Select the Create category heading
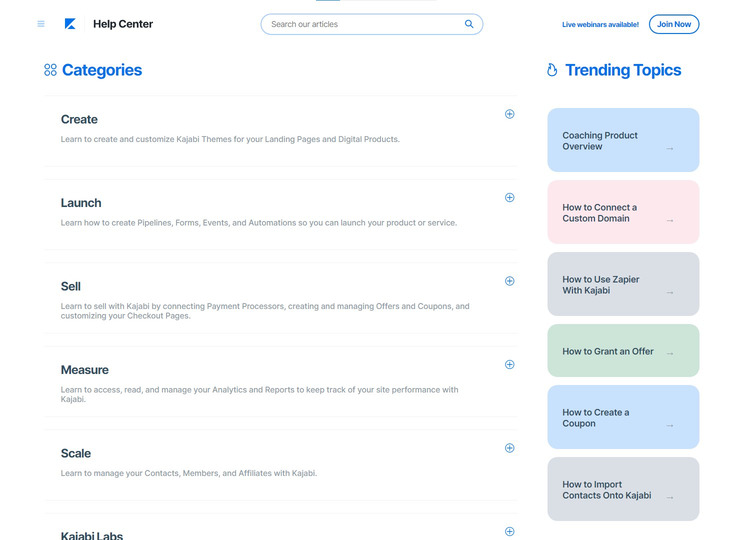Image resolution: width=755 pixels, height=540 pixels. click(x=79, y=119)
